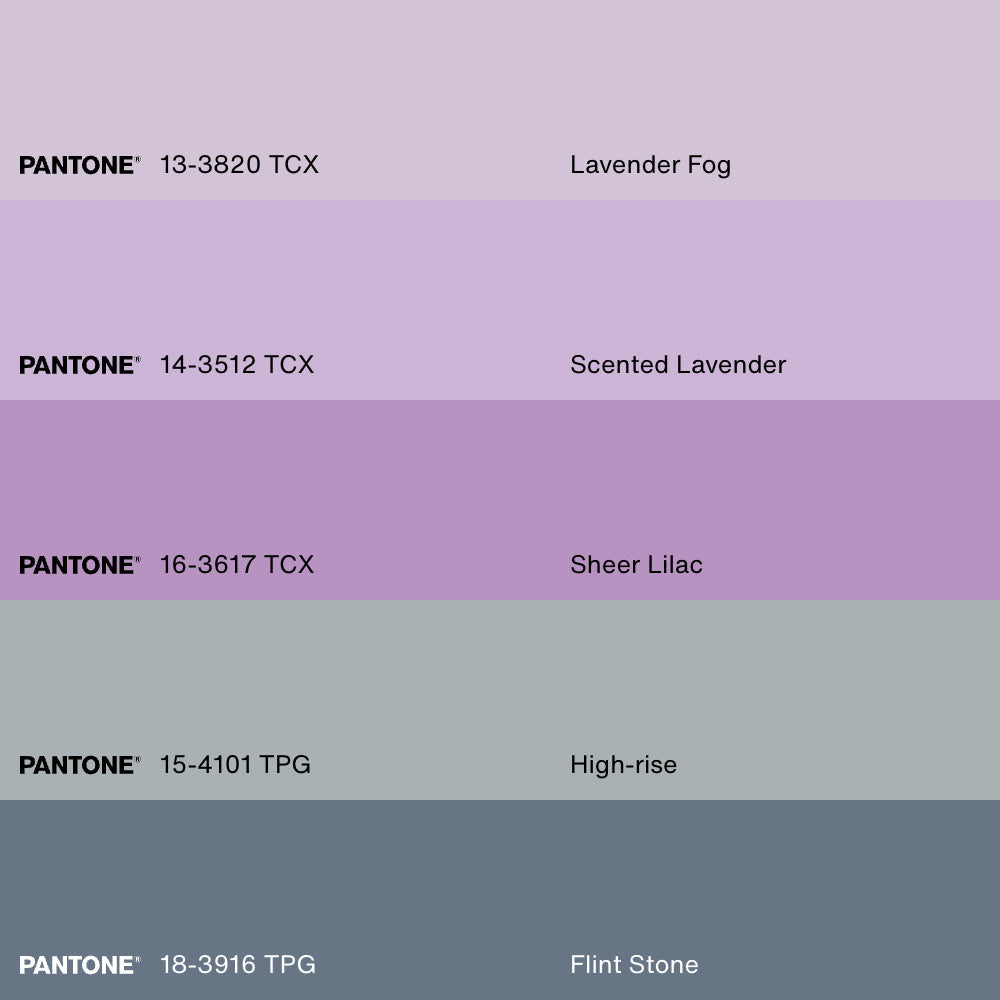1000x1000 pixels.
Task: Click the Pantone logo beside 16-3617 TCX
Action: pyautogui.click(x=79, y=565)
